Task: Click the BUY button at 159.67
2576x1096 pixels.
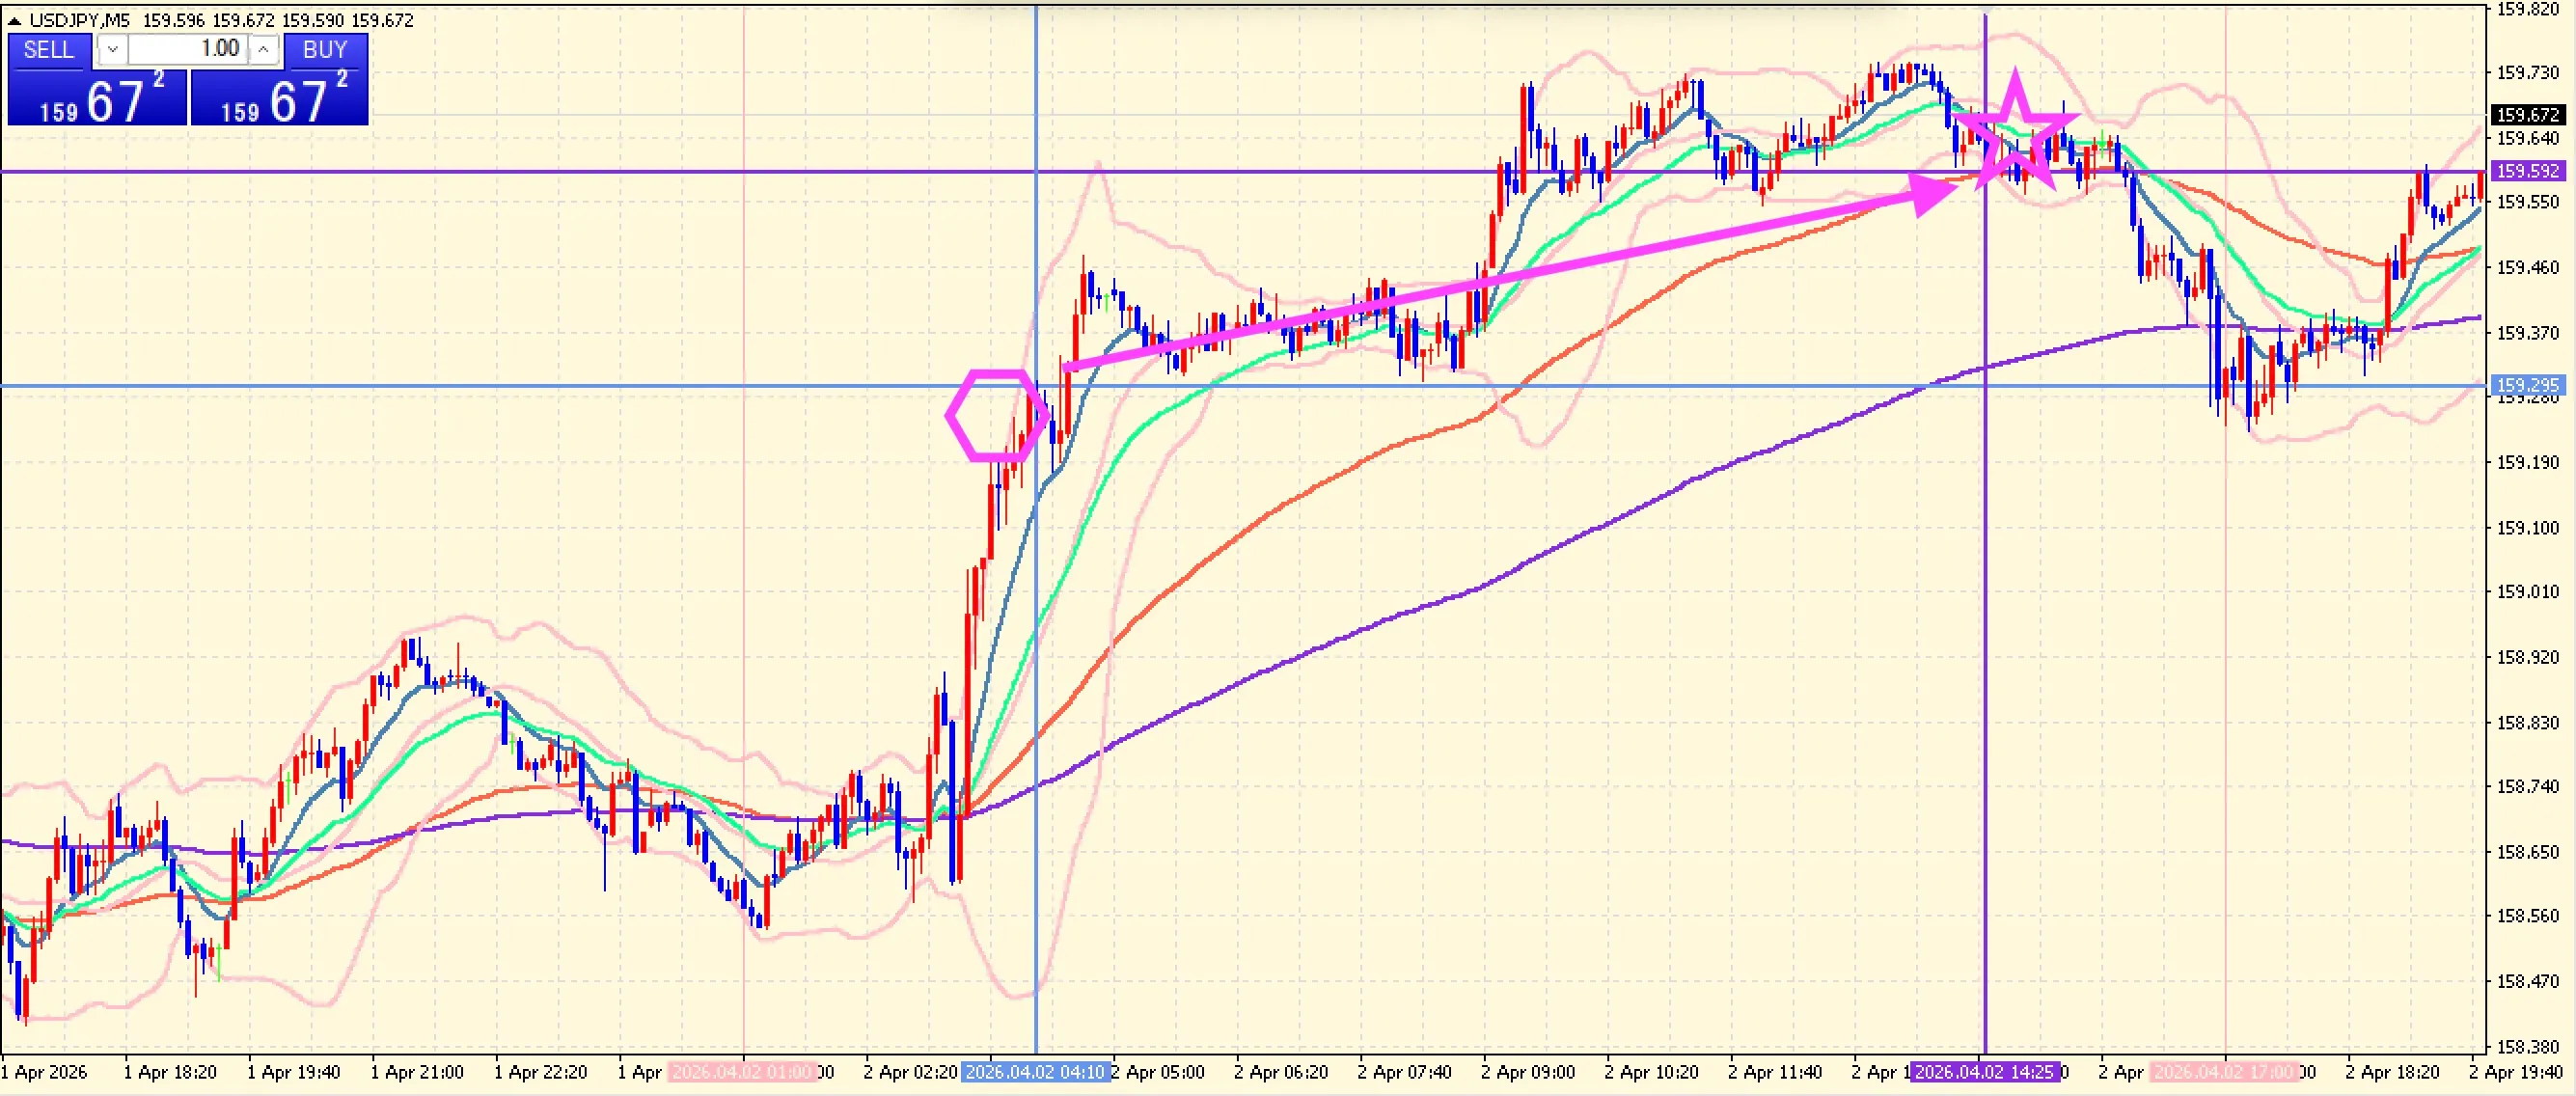Action: [279, 95]
